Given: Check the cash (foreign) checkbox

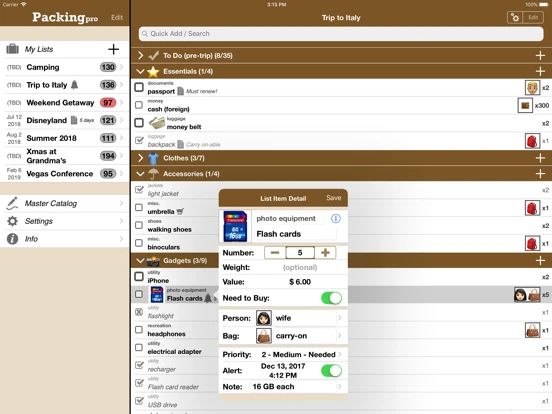Looking at the screenshot, I should (x=139, y=105).
